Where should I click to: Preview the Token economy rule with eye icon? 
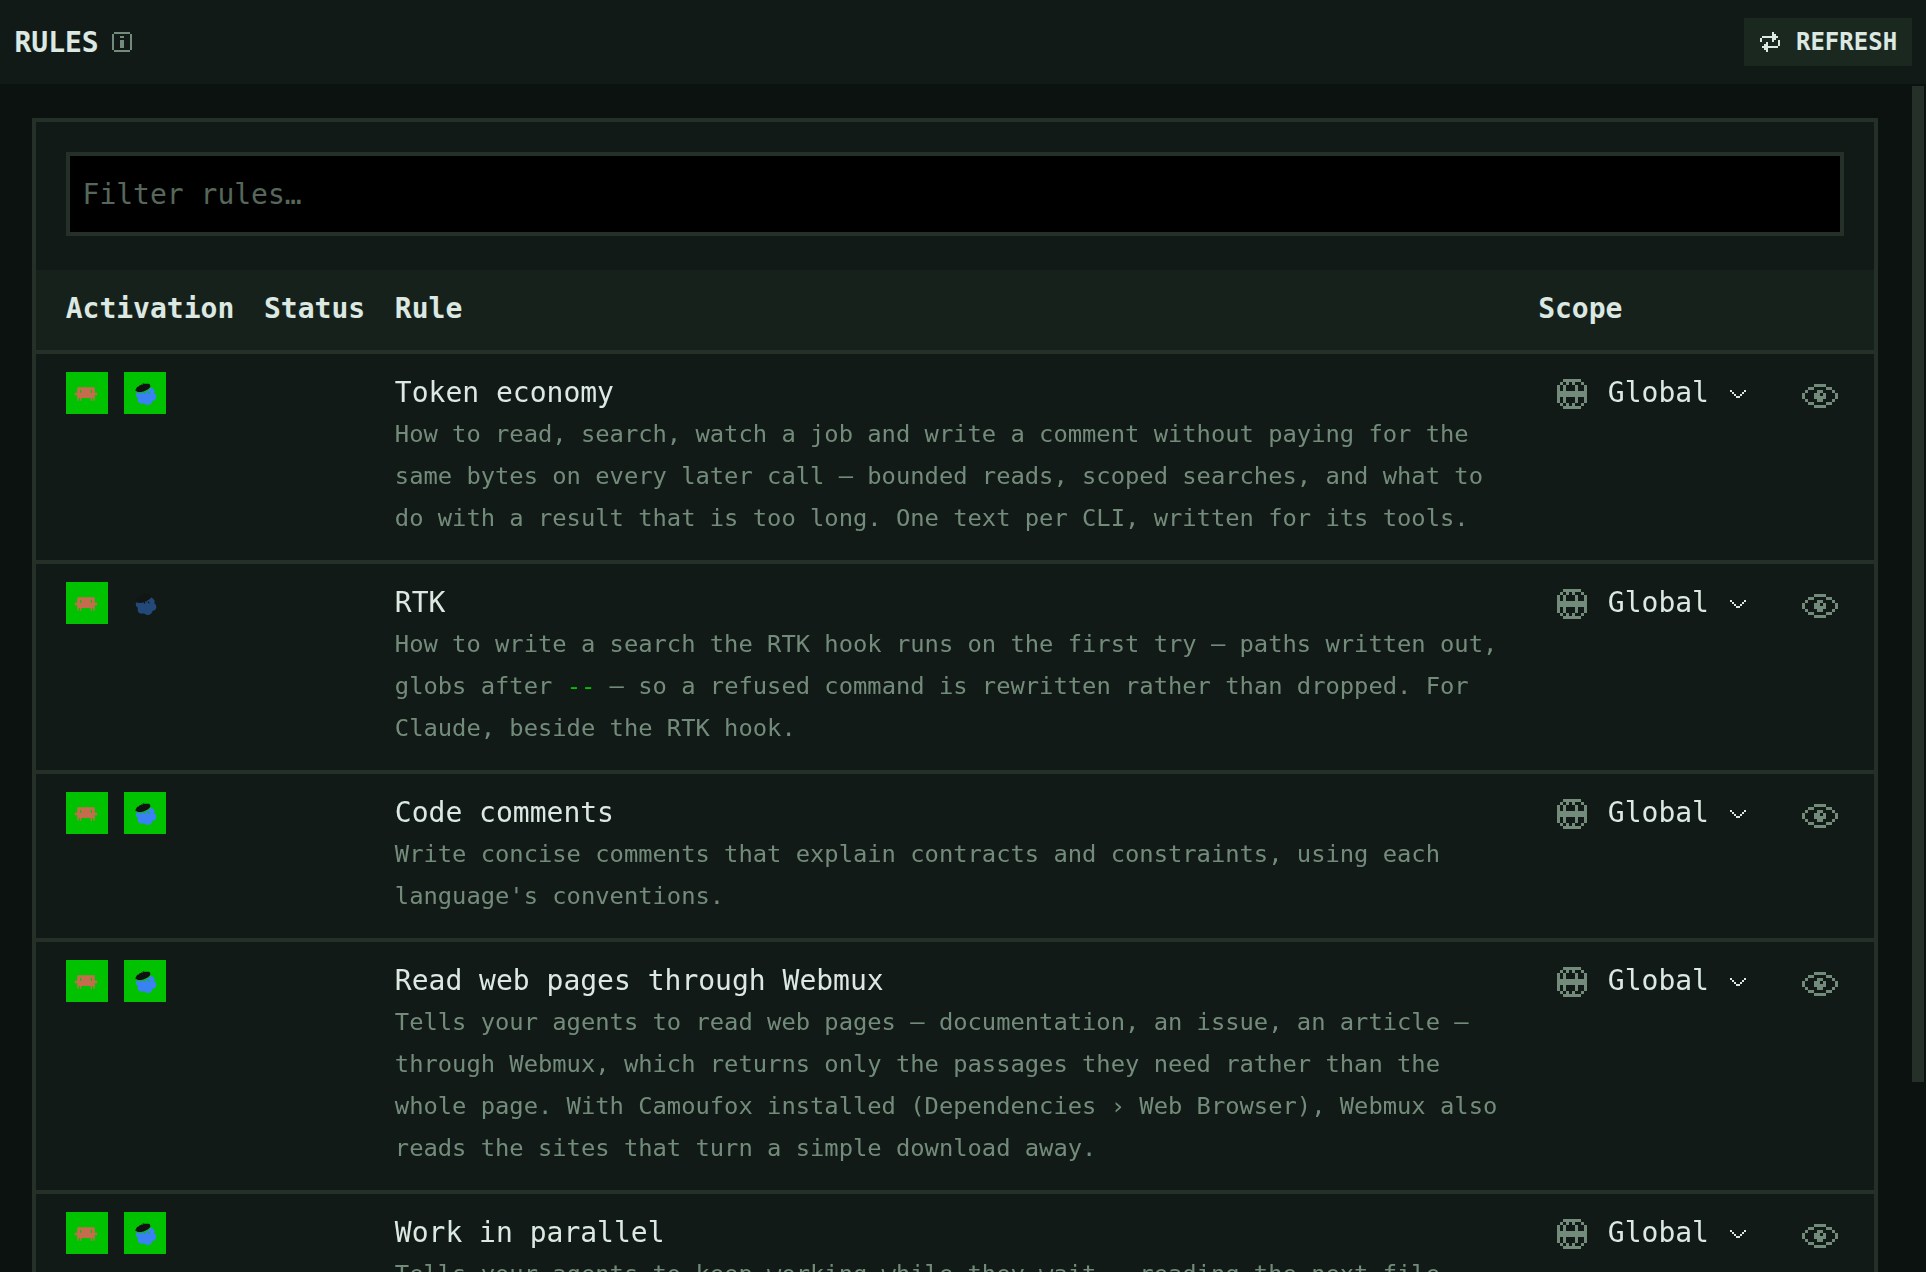[1820, 396]
